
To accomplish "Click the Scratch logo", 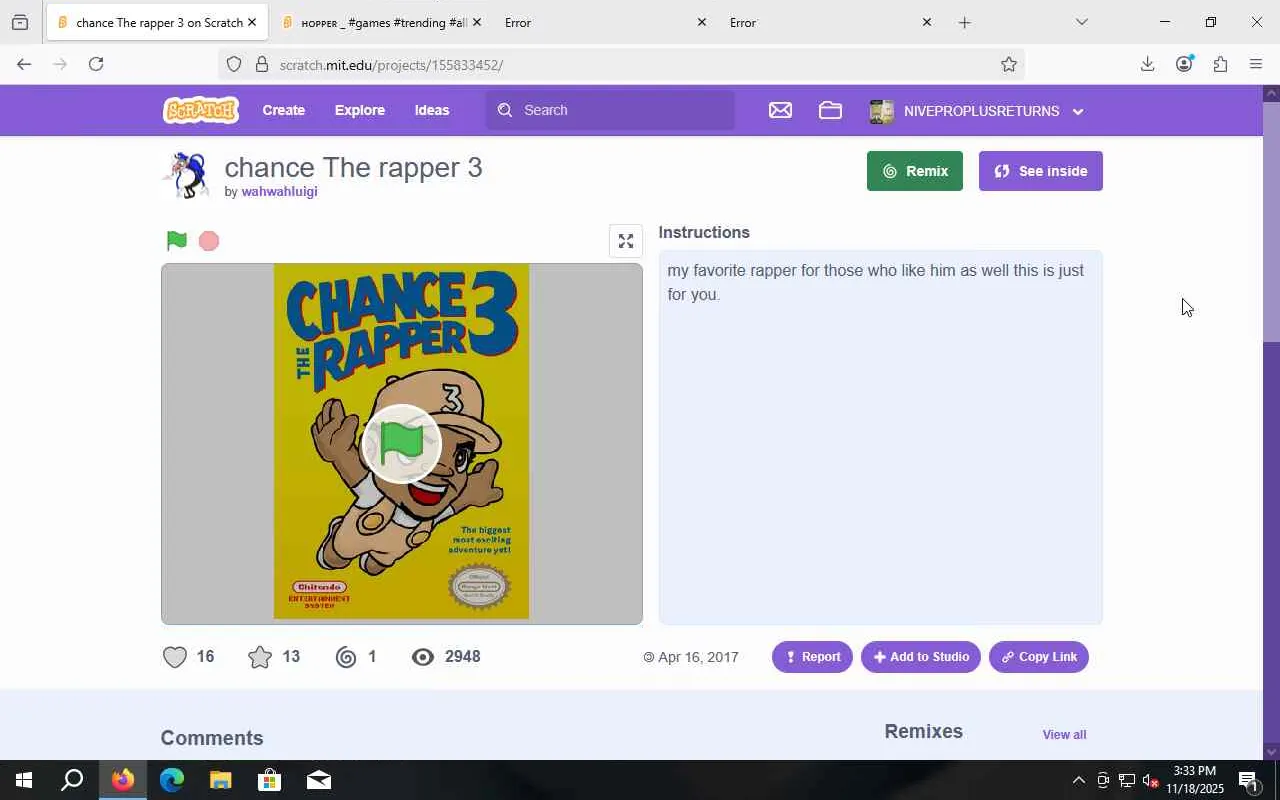I will 201,110.
